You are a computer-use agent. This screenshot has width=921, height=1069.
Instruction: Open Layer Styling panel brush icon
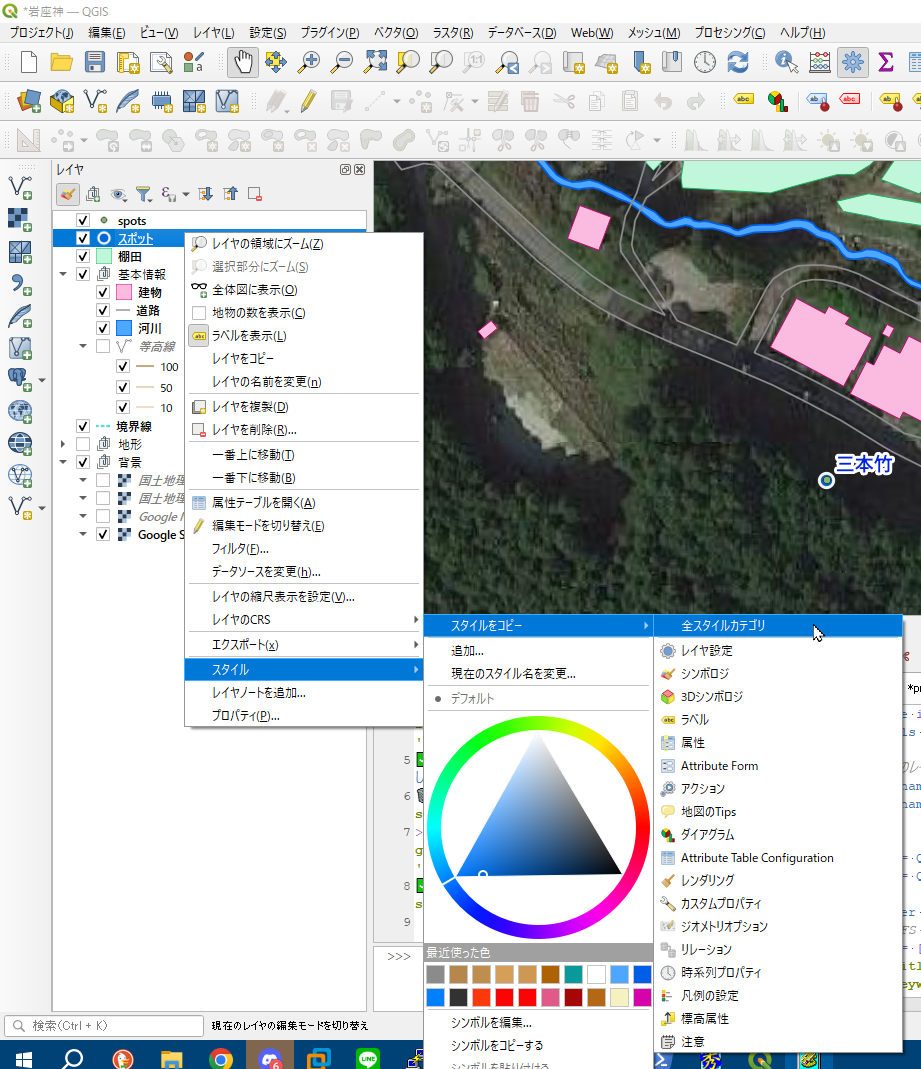[67, 194]
